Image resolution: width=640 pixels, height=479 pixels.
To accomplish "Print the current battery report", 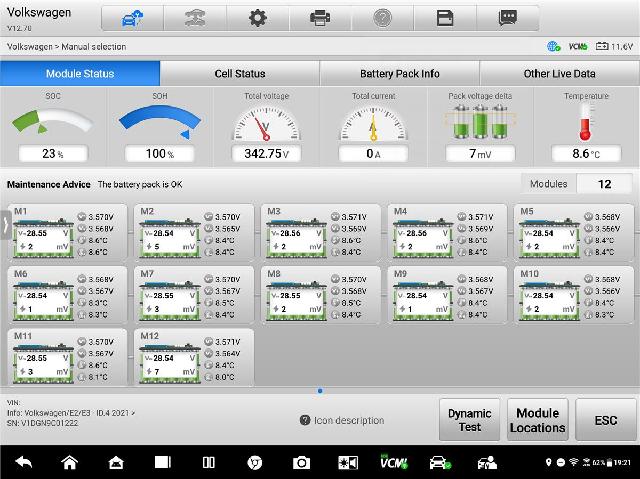I will 320,18.
